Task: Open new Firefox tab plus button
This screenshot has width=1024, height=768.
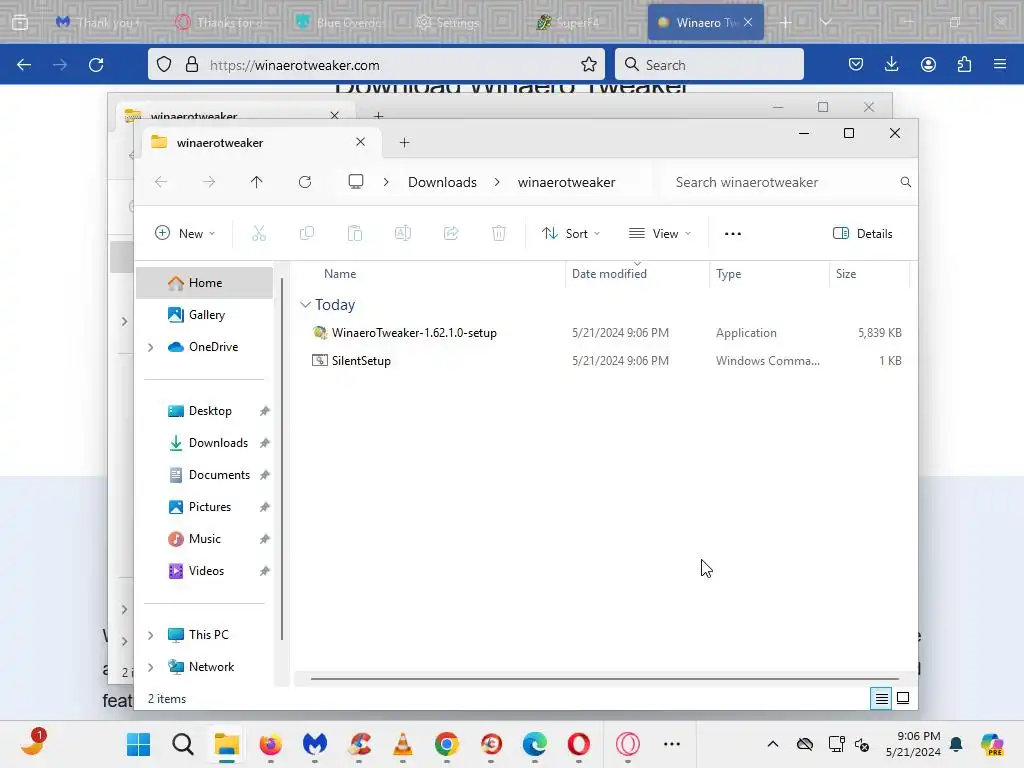Action: tap(786, 23)
